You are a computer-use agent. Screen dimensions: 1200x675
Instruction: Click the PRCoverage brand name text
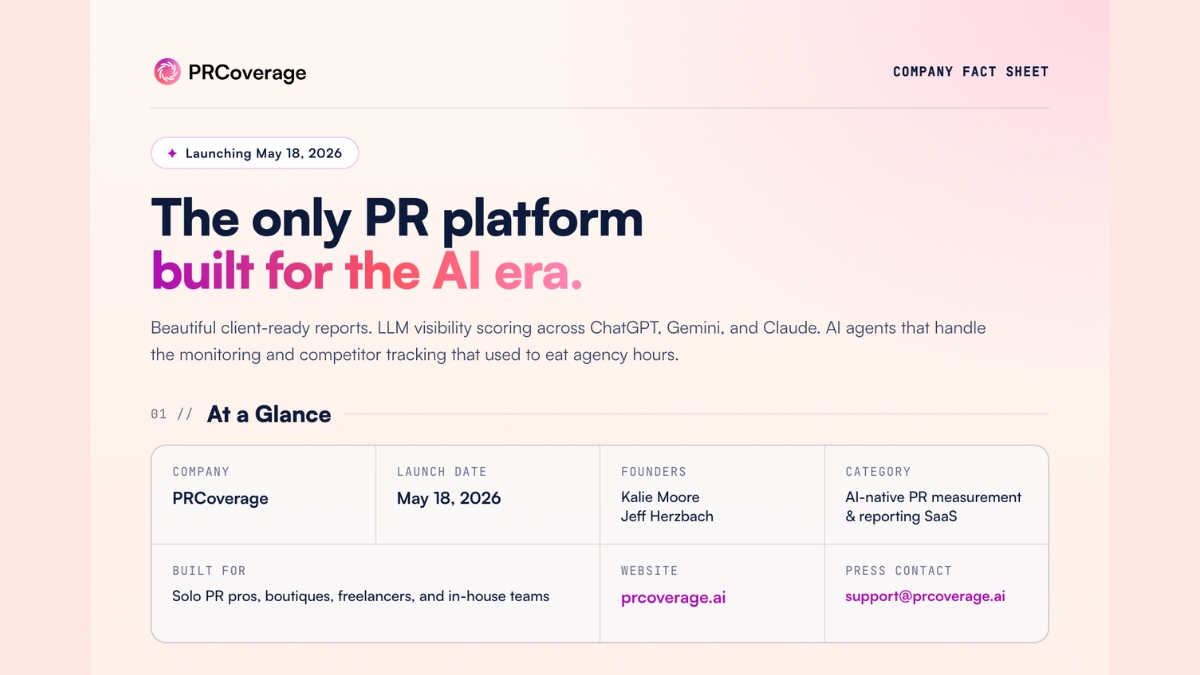(x=247, y=72)
